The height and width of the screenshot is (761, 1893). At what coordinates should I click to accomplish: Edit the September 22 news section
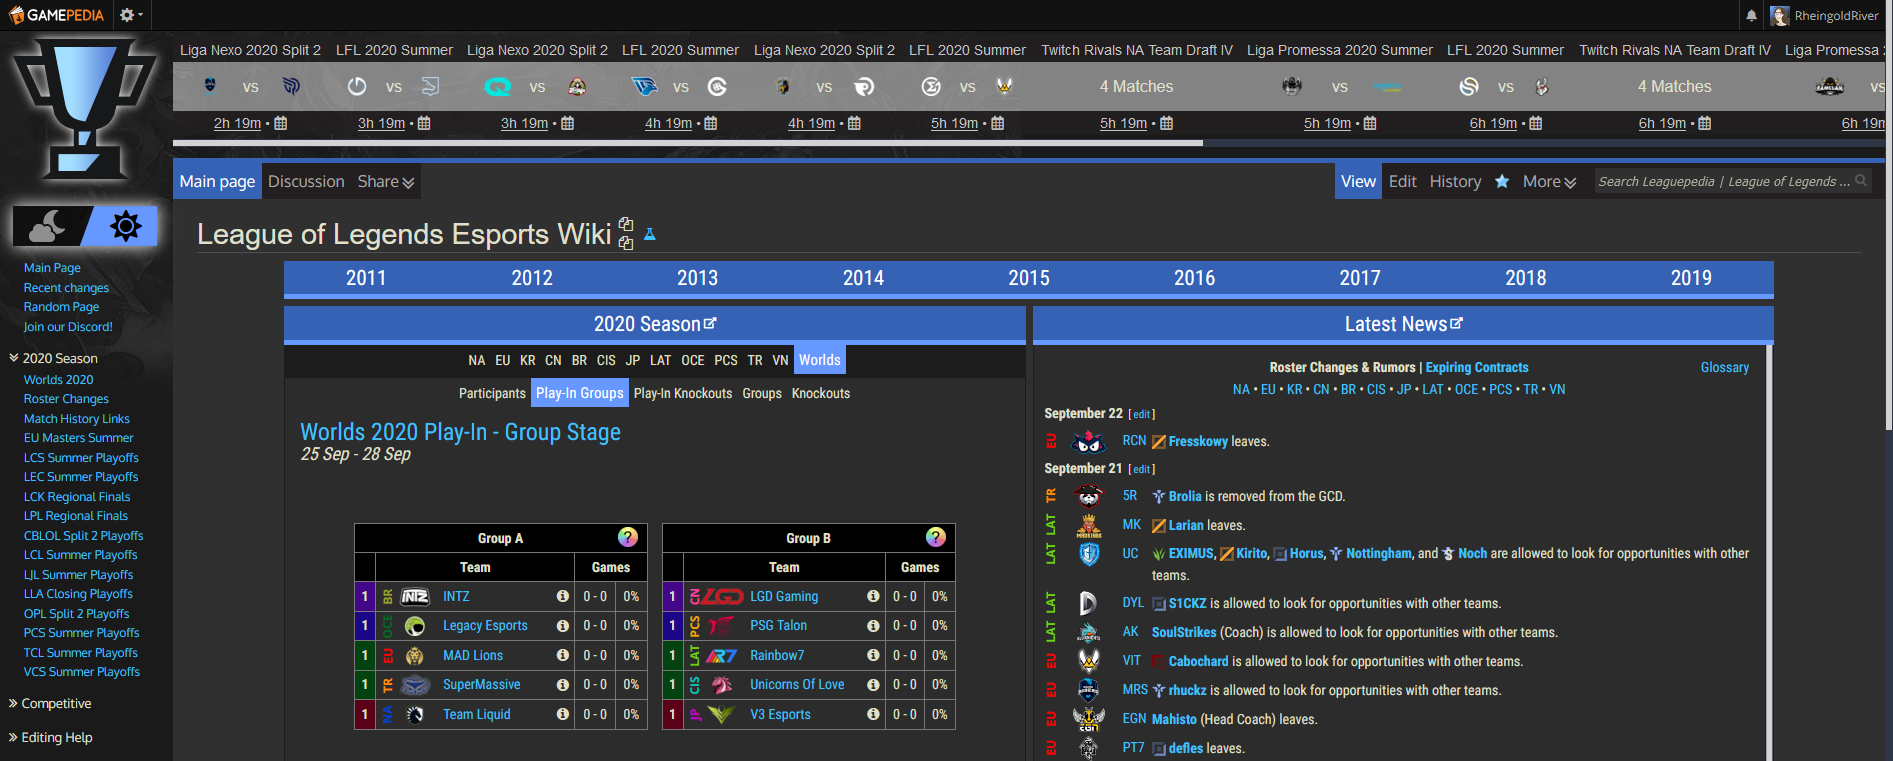point(1141,414)
